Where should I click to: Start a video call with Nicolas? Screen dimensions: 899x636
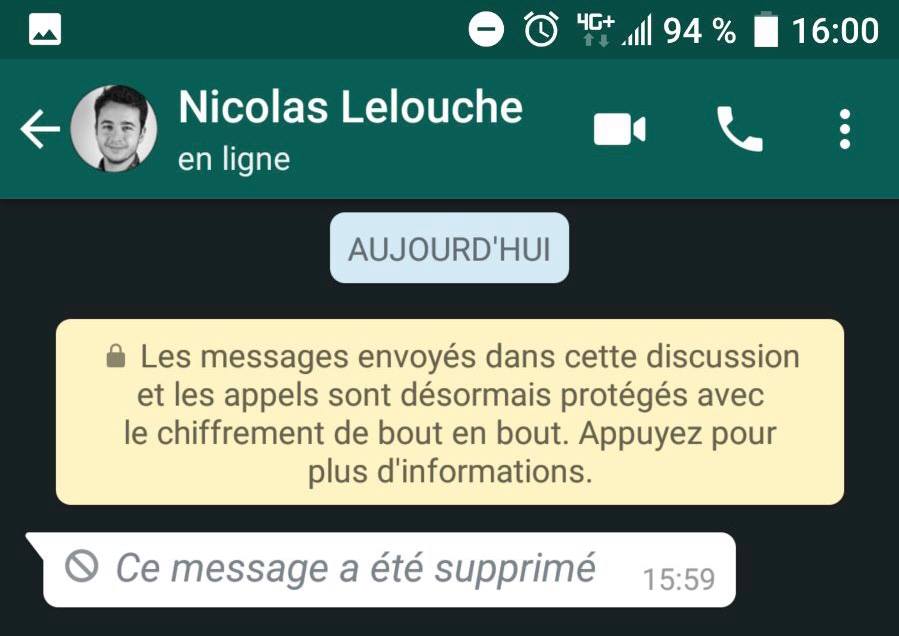point(619,129)
